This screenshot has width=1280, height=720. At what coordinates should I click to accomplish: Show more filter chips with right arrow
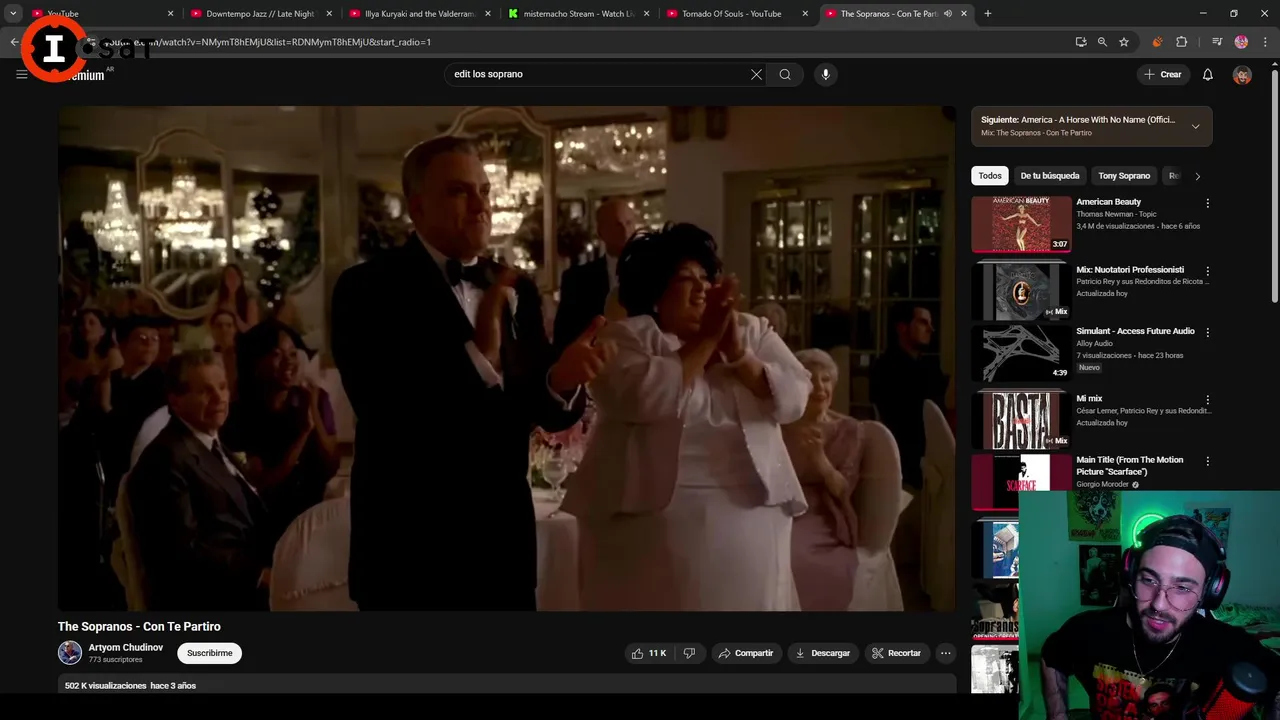tap(1197, 176)
